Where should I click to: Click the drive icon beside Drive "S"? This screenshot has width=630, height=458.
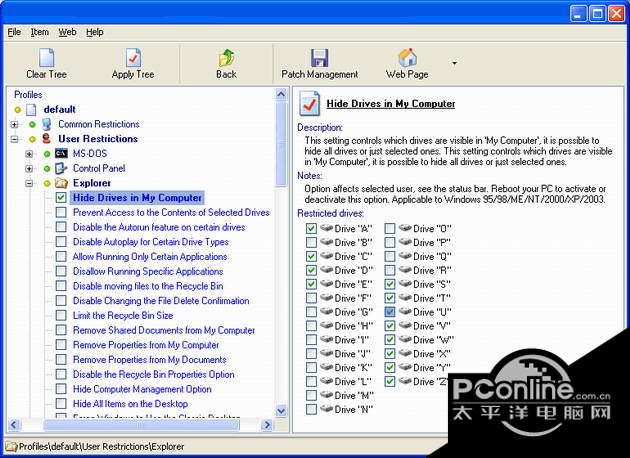405,284
